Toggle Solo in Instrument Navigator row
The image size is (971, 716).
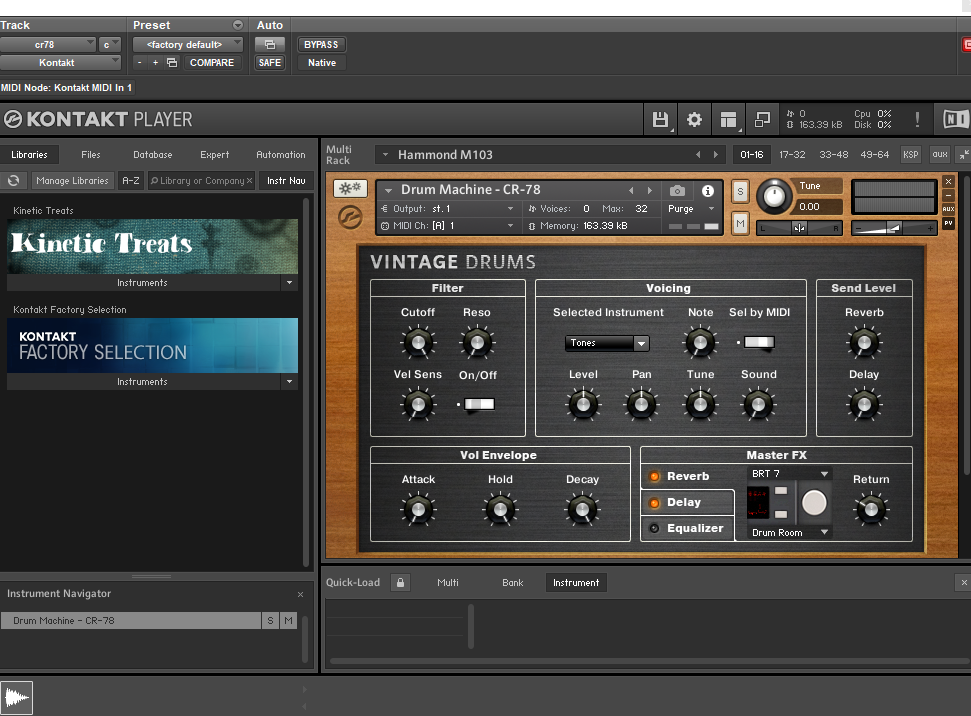[270, 621]
